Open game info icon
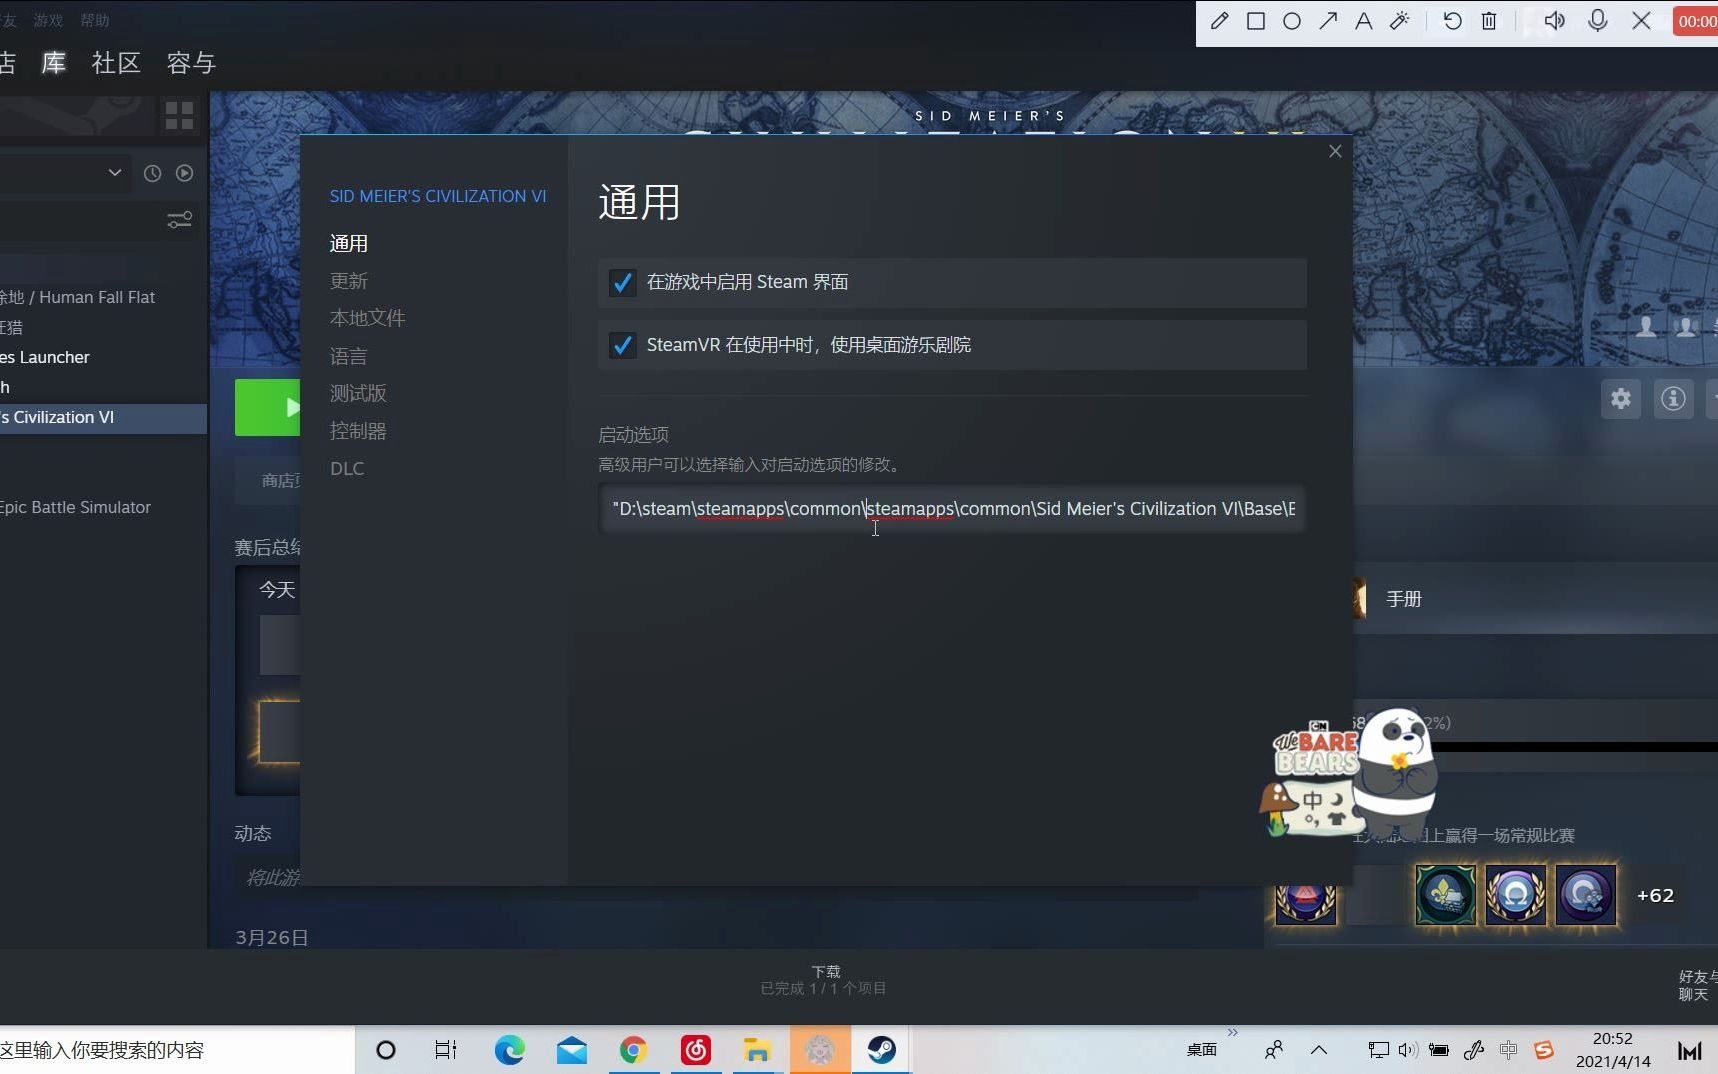 pos(1673,399)
